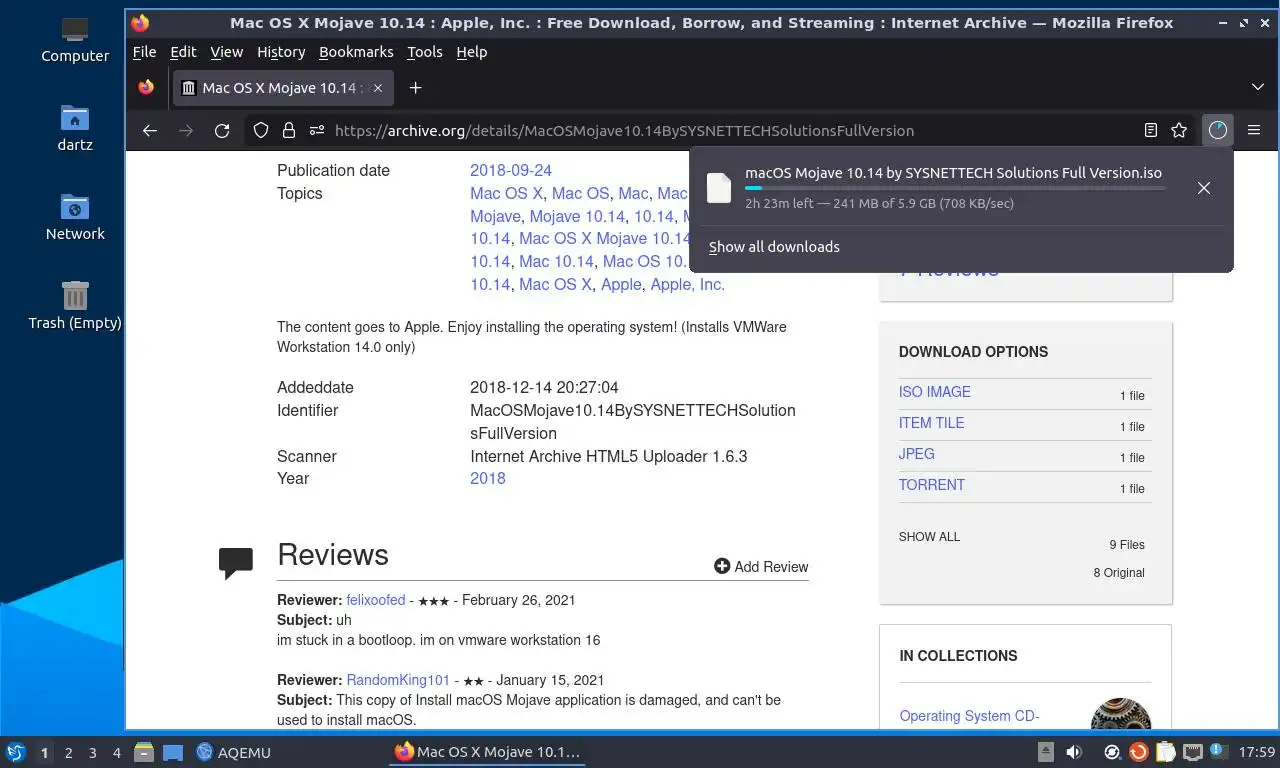Switch to the AQEMU taskbar window
This screenshot has width=1280, height=768.
(x=233, y=752)
